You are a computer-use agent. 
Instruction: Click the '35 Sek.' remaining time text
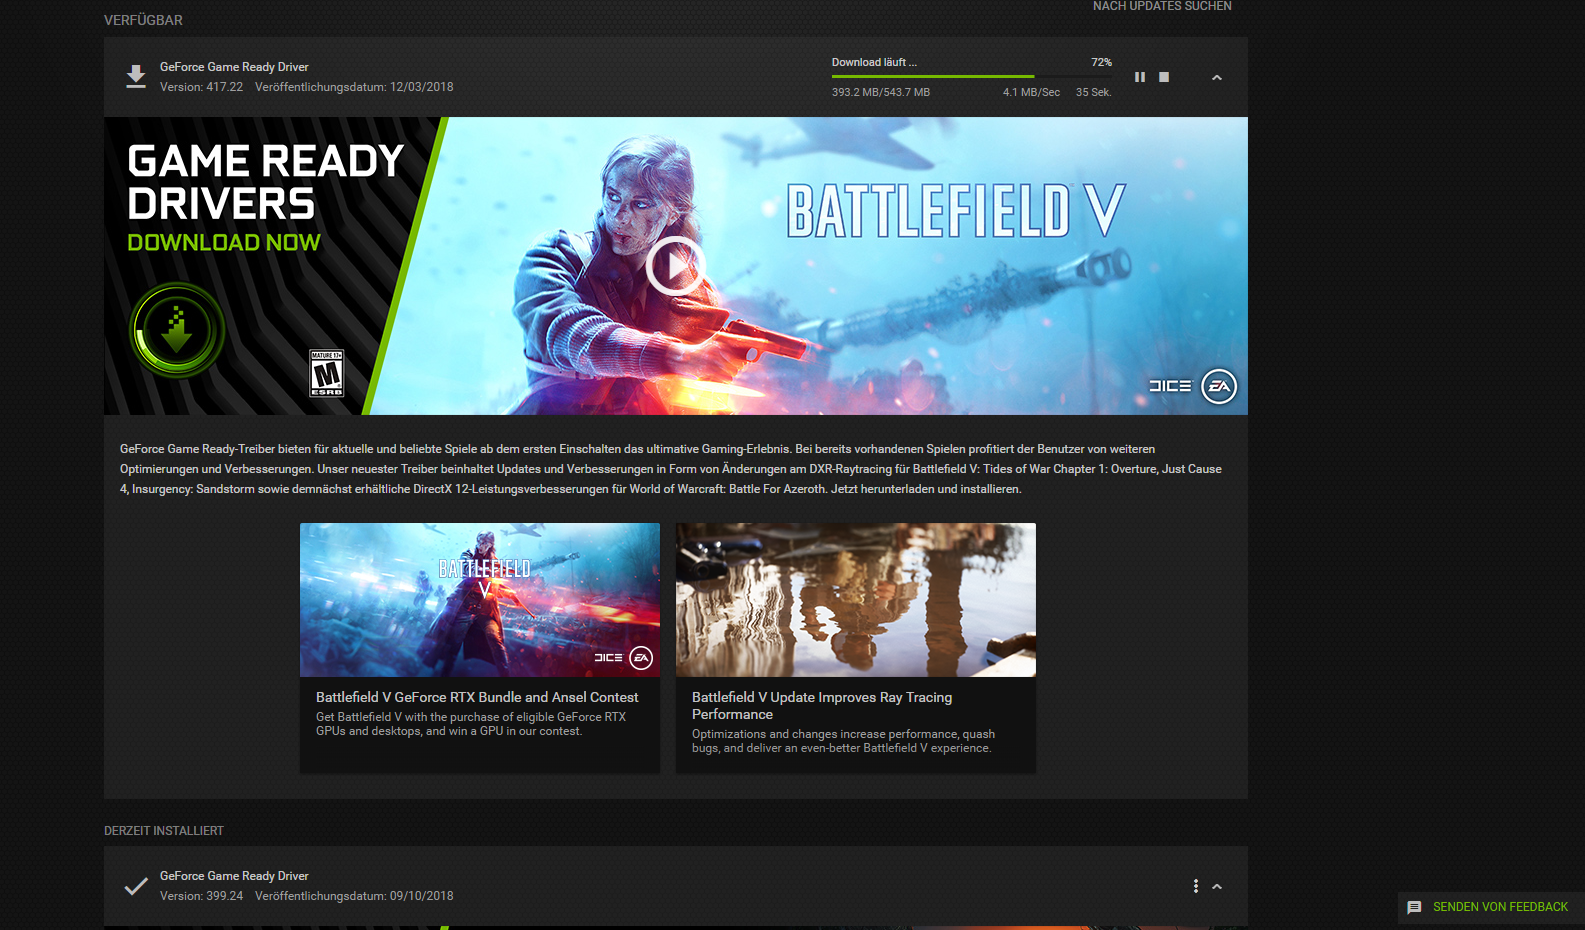pos(1093,92)
